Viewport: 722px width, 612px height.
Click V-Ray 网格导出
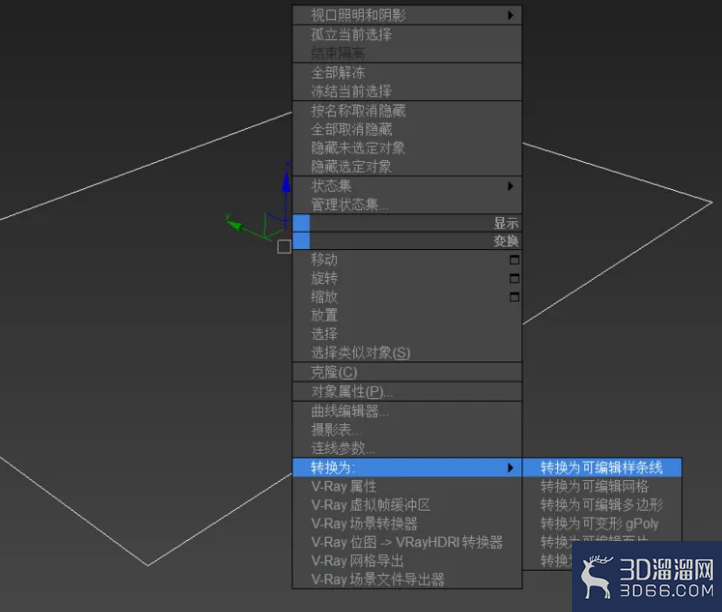tap(407, 561)
